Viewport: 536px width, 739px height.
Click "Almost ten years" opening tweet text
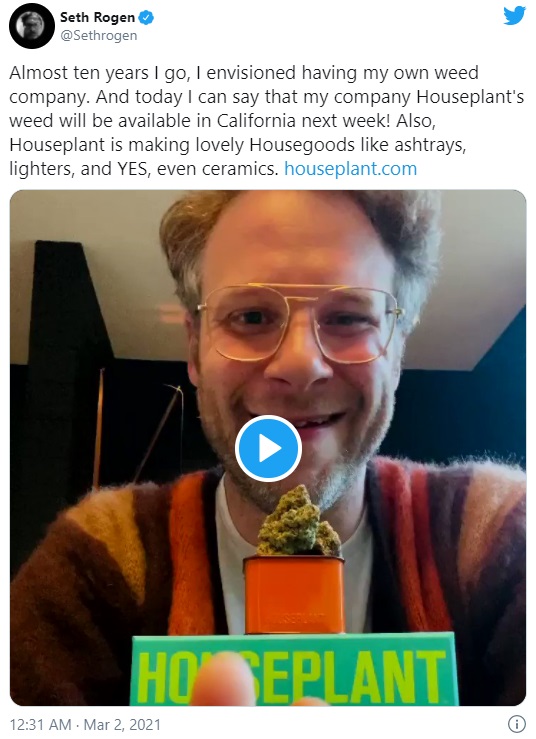pyautogui.click(x=79, y=73)
